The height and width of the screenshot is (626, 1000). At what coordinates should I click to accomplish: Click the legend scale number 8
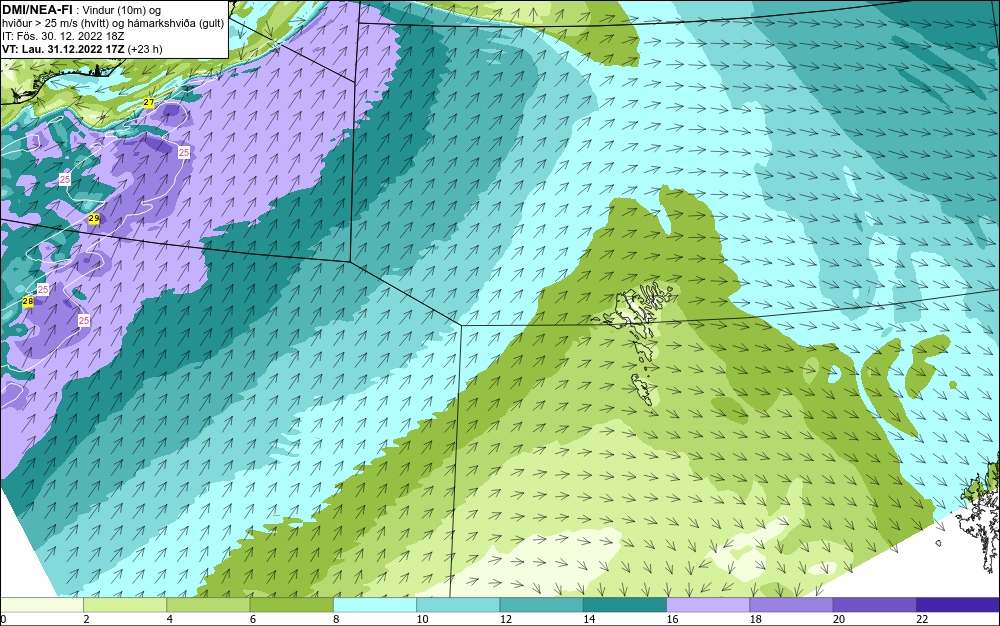click(x=336, y=619)
